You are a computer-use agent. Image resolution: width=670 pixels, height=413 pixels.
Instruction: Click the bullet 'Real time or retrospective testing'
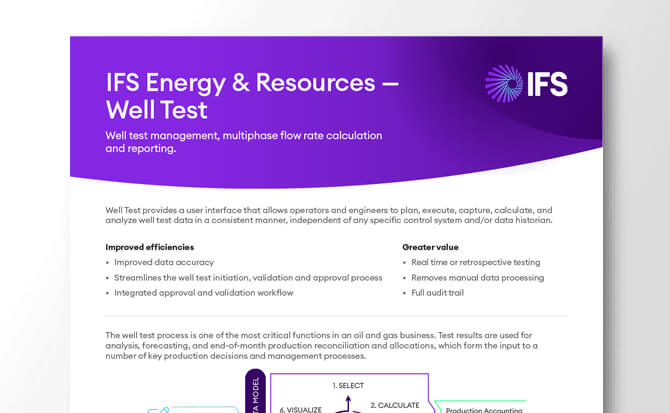(476, 262)
